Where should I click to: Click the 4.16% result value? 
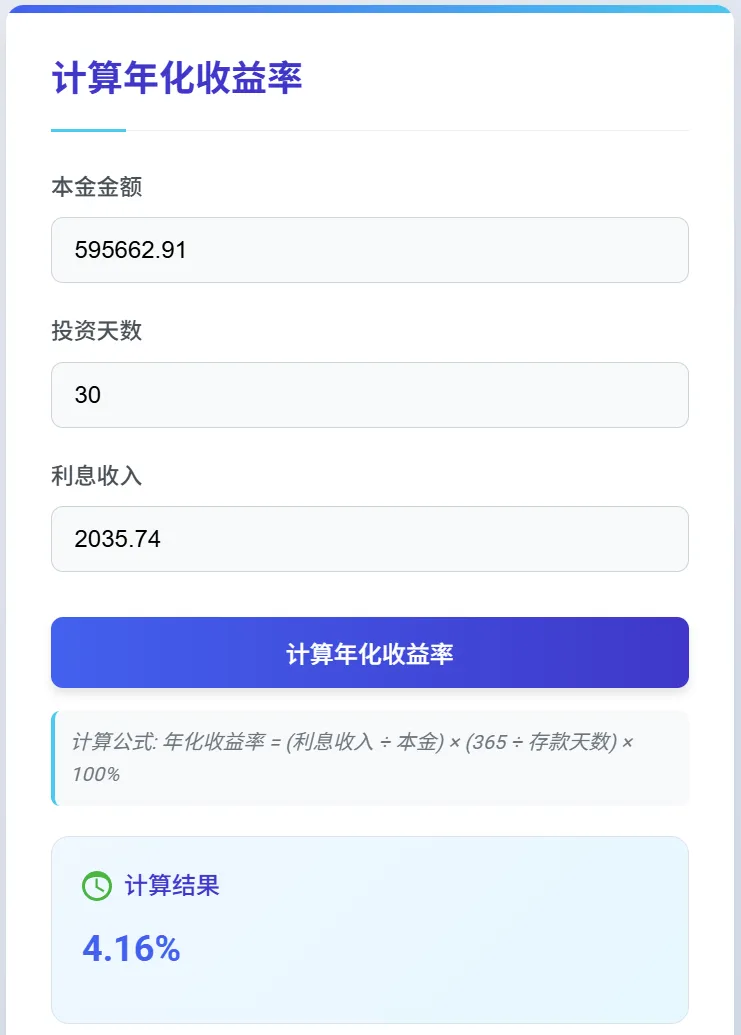tap(131, 949)
